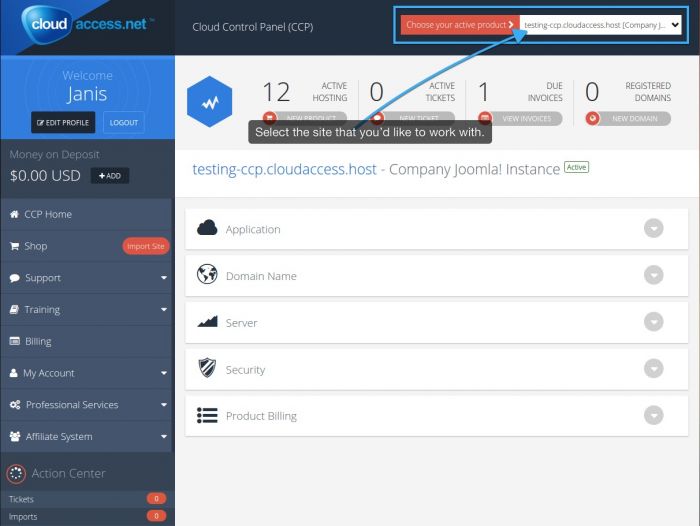Click the blue hexagon activity icon
The width and height of the screenshot is (700, 526).
click(x=209, y=102)
